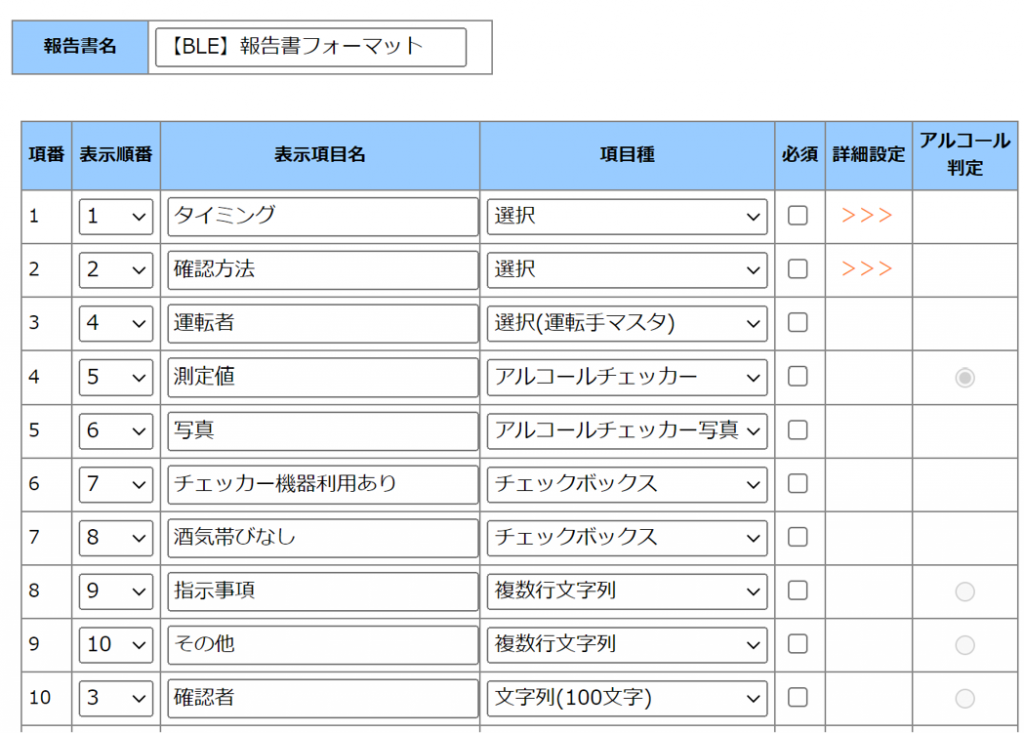Check the required box for 運転者
This screenshot has width=1024, height=733.
click(798, 323)
